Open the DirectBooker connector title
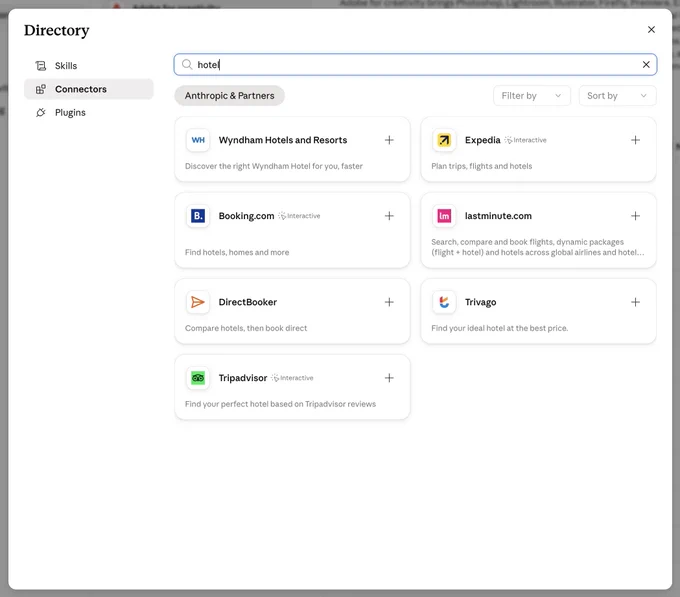The image size is (680, 597). pyautogui.click(x=248, y=302)
